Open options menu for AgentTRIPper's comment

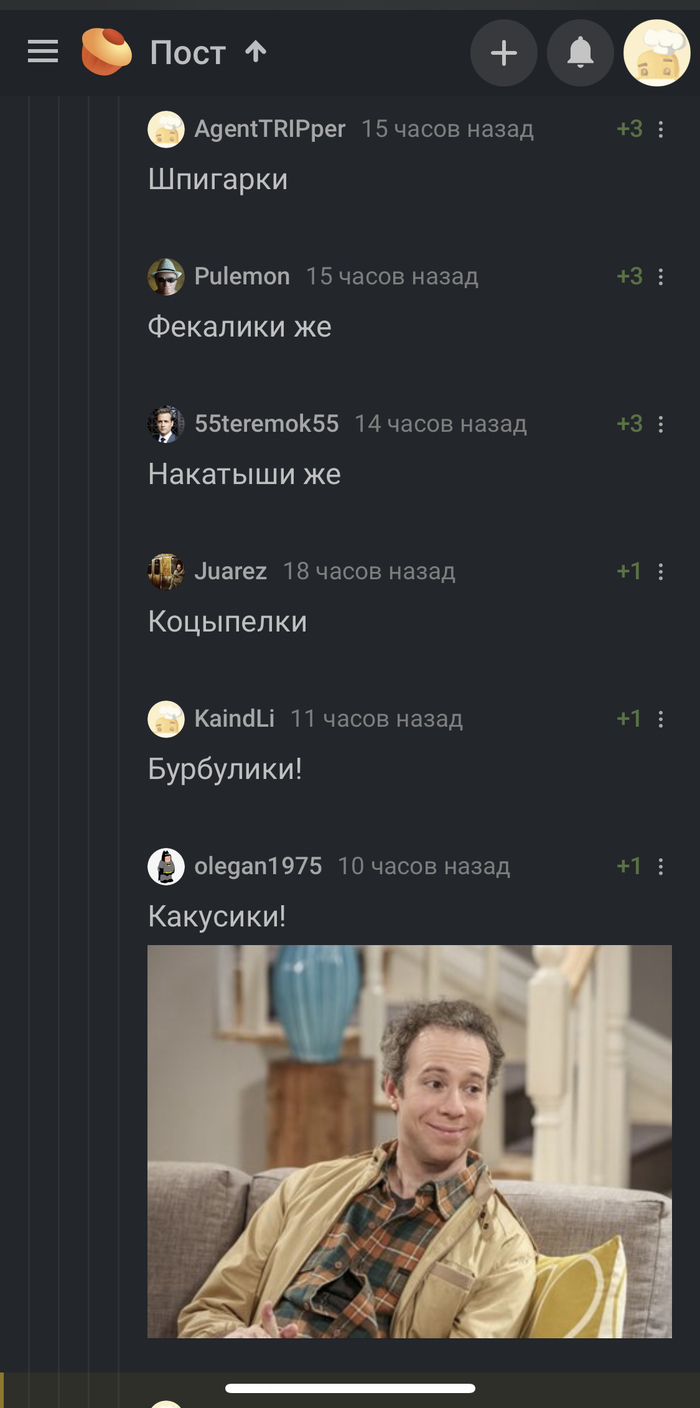(x=661, y=129)
